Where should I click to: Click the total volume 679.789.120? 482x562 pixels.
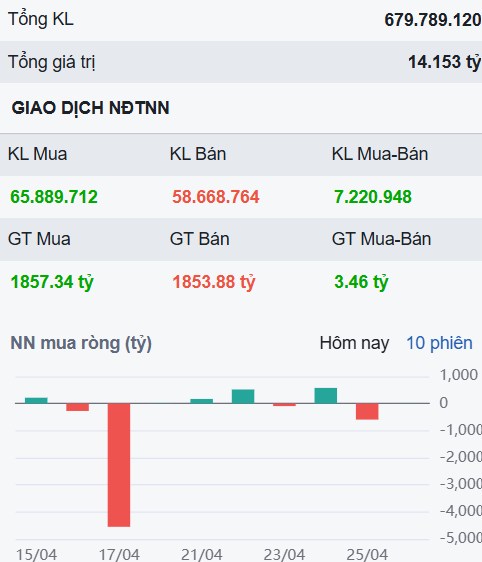433,20
